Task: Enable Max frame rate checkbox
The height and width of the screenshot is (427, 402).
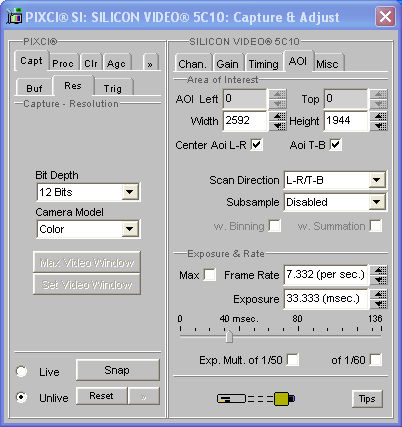Action: (x=210, y=275)
